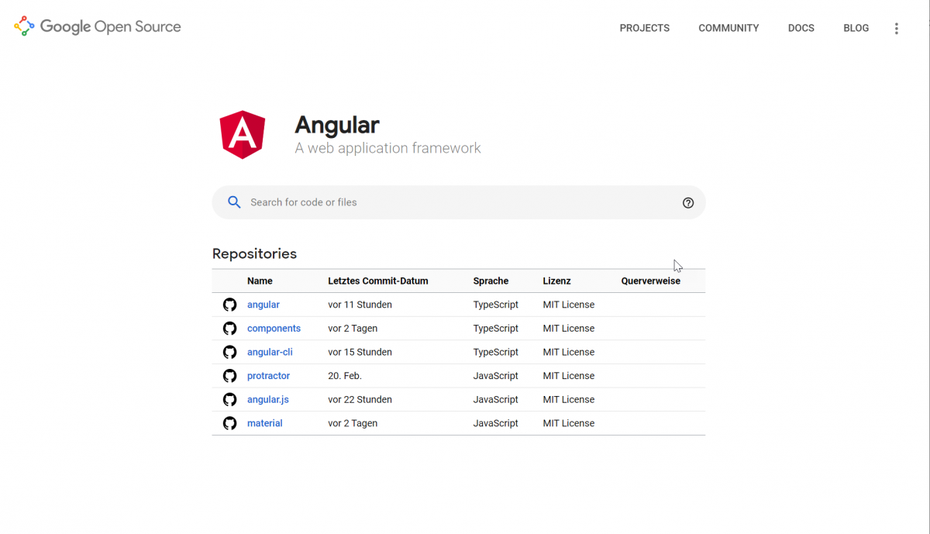Click the red Angular shield logo
930x534 pixels.
click(x=242, y=135)
